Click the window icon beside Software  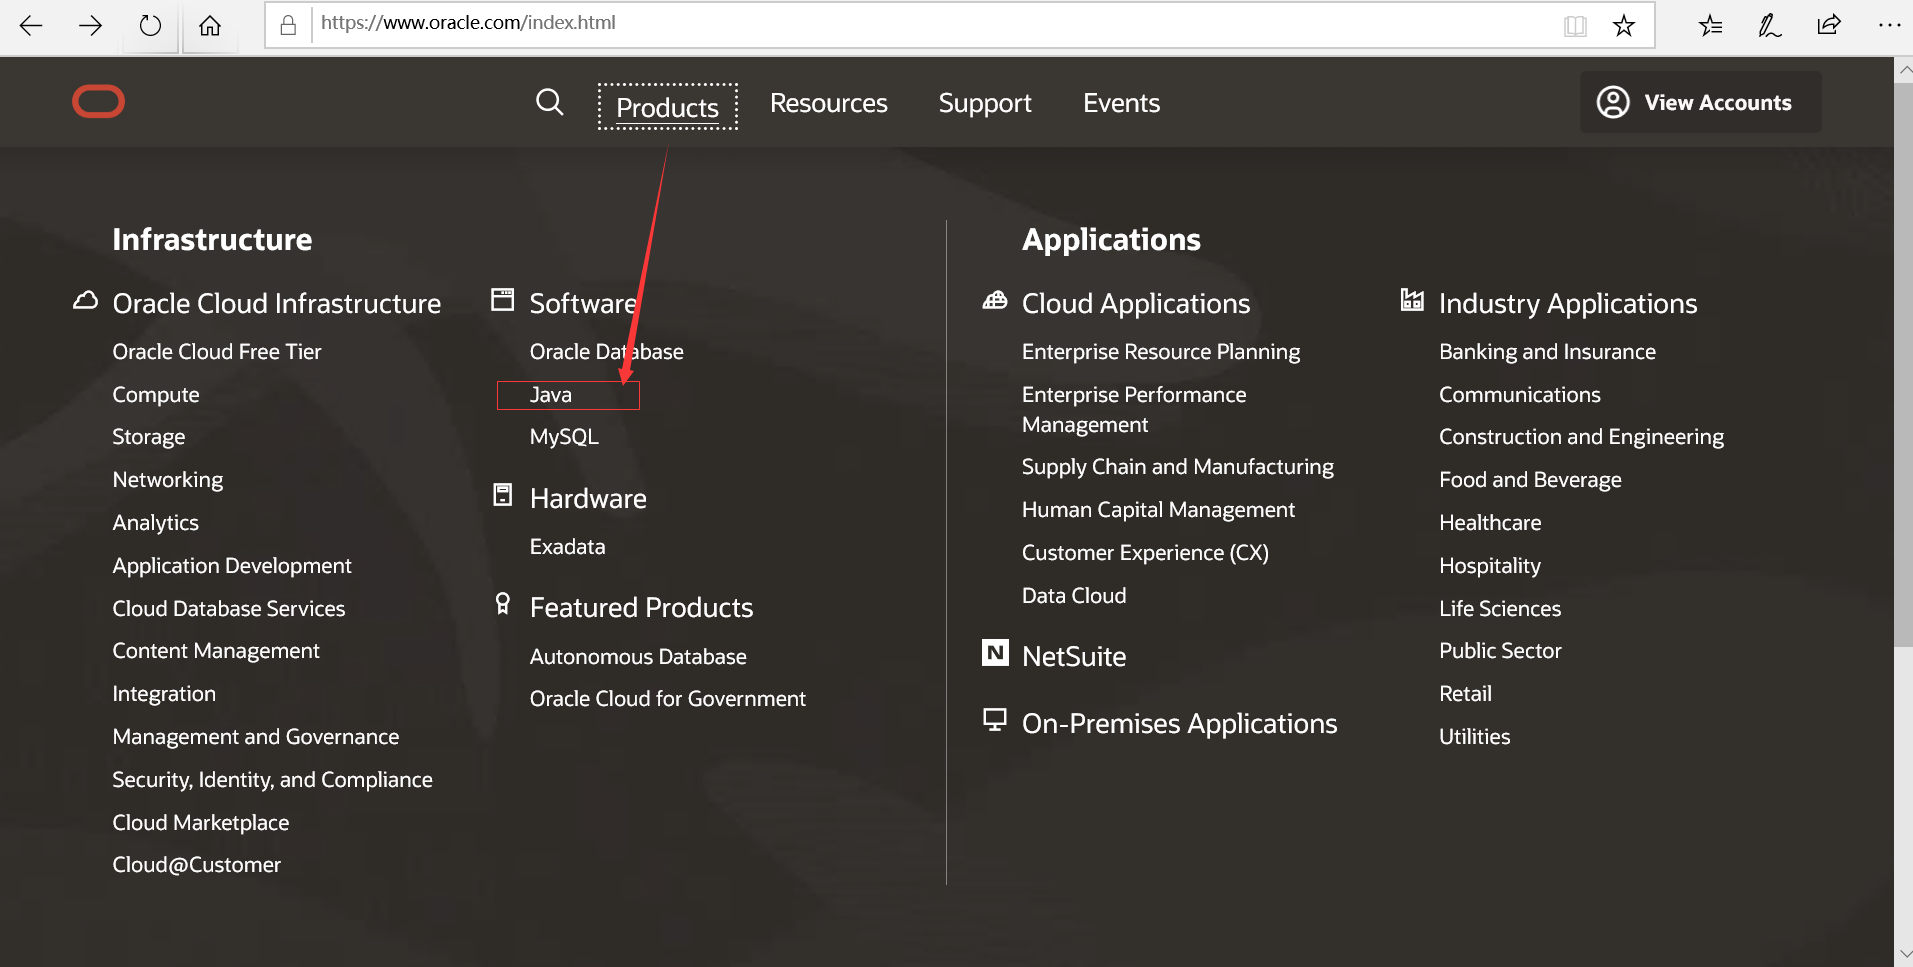coord(503,299)
